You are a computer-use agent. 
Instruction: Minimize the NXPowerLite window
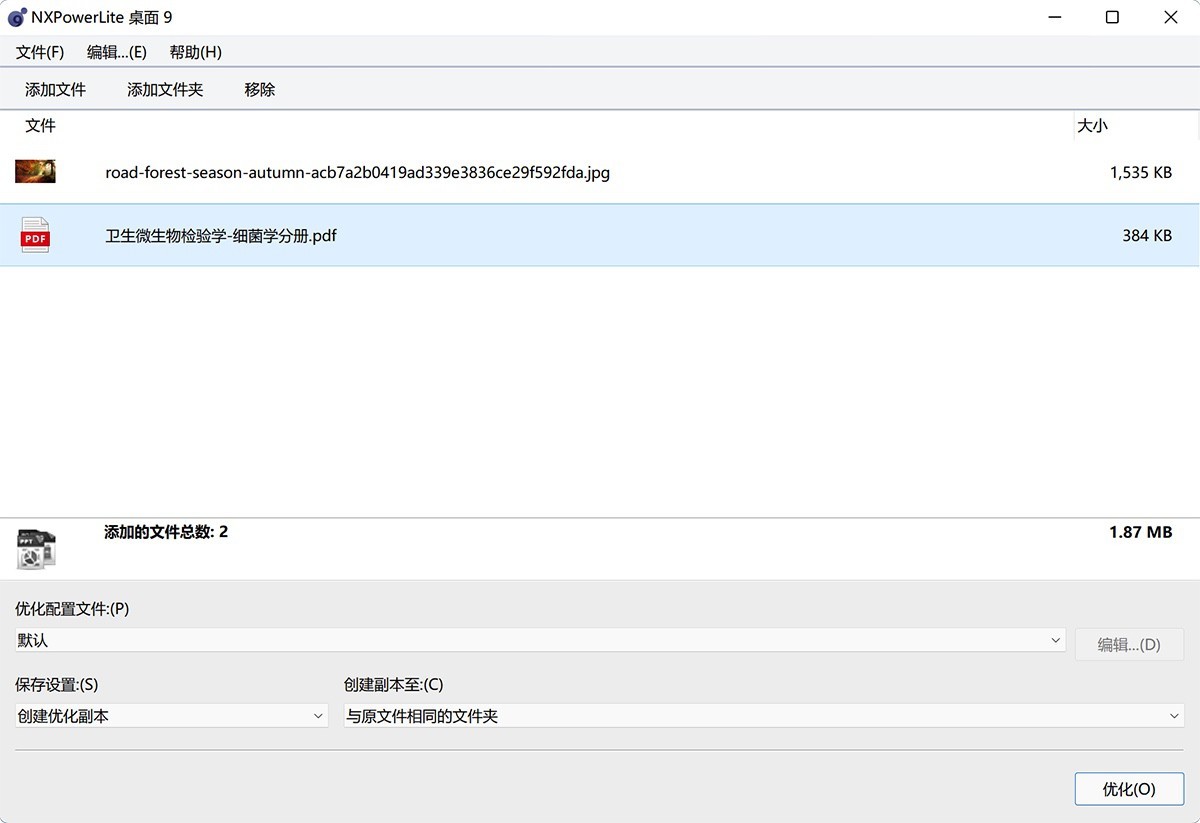(x=1054, y=18)
